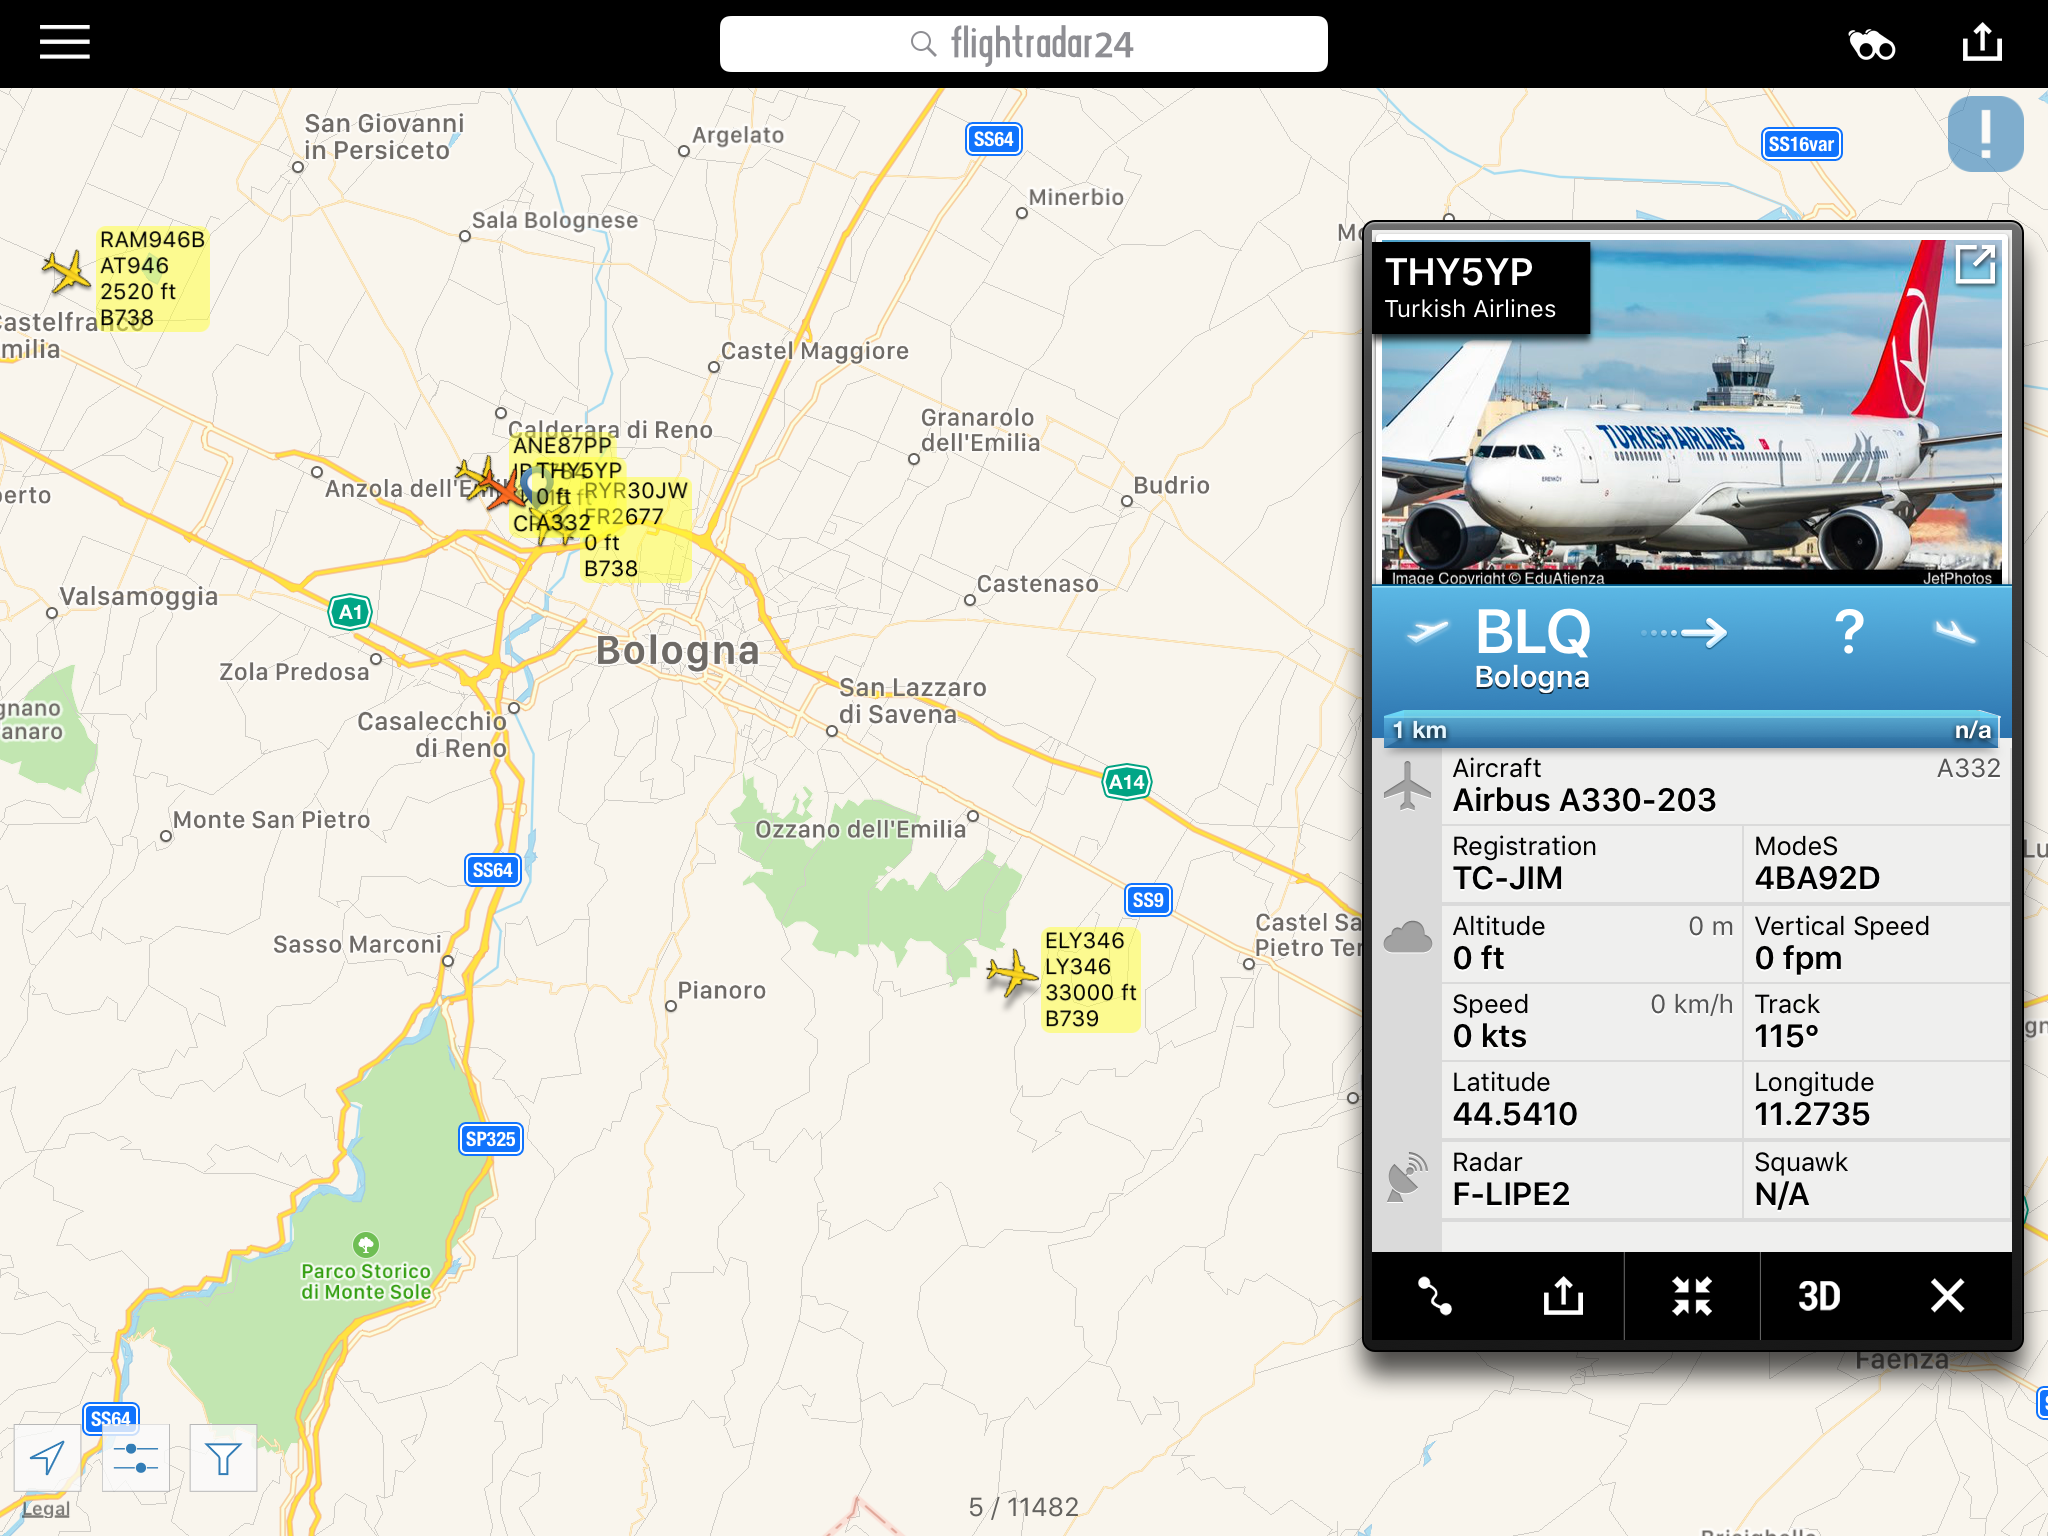Center map with the location arrow icon
Viewport: 2048px width, 1536px height.
point(47,1458)
